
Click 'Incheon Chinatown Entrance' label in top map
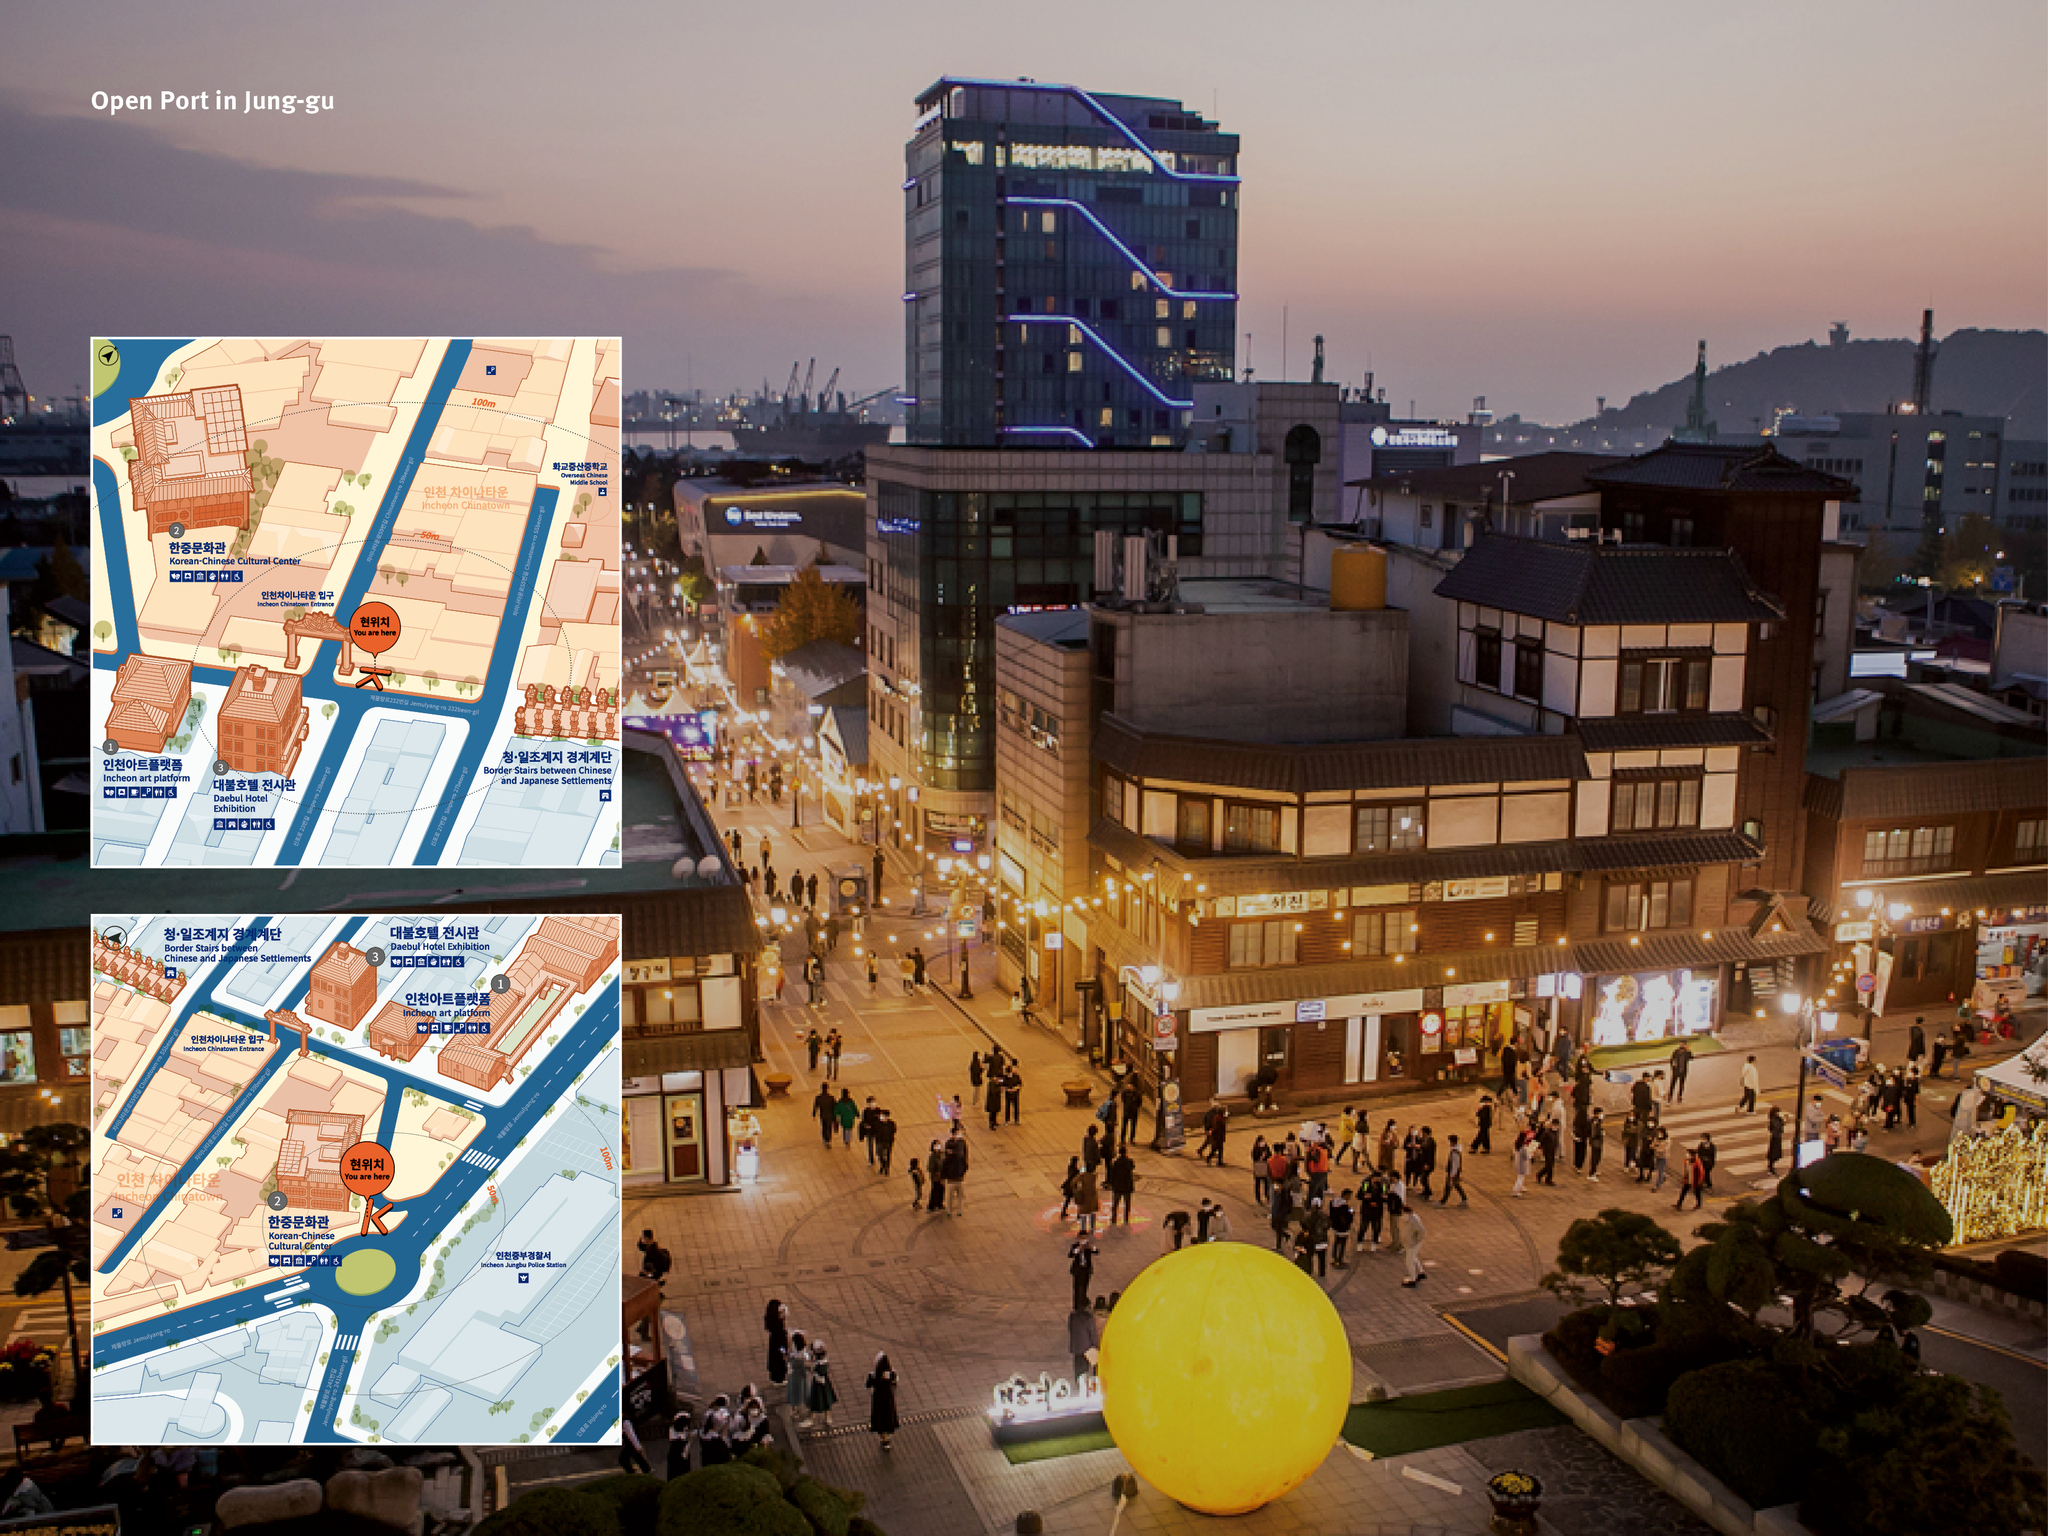click(296, 604)
